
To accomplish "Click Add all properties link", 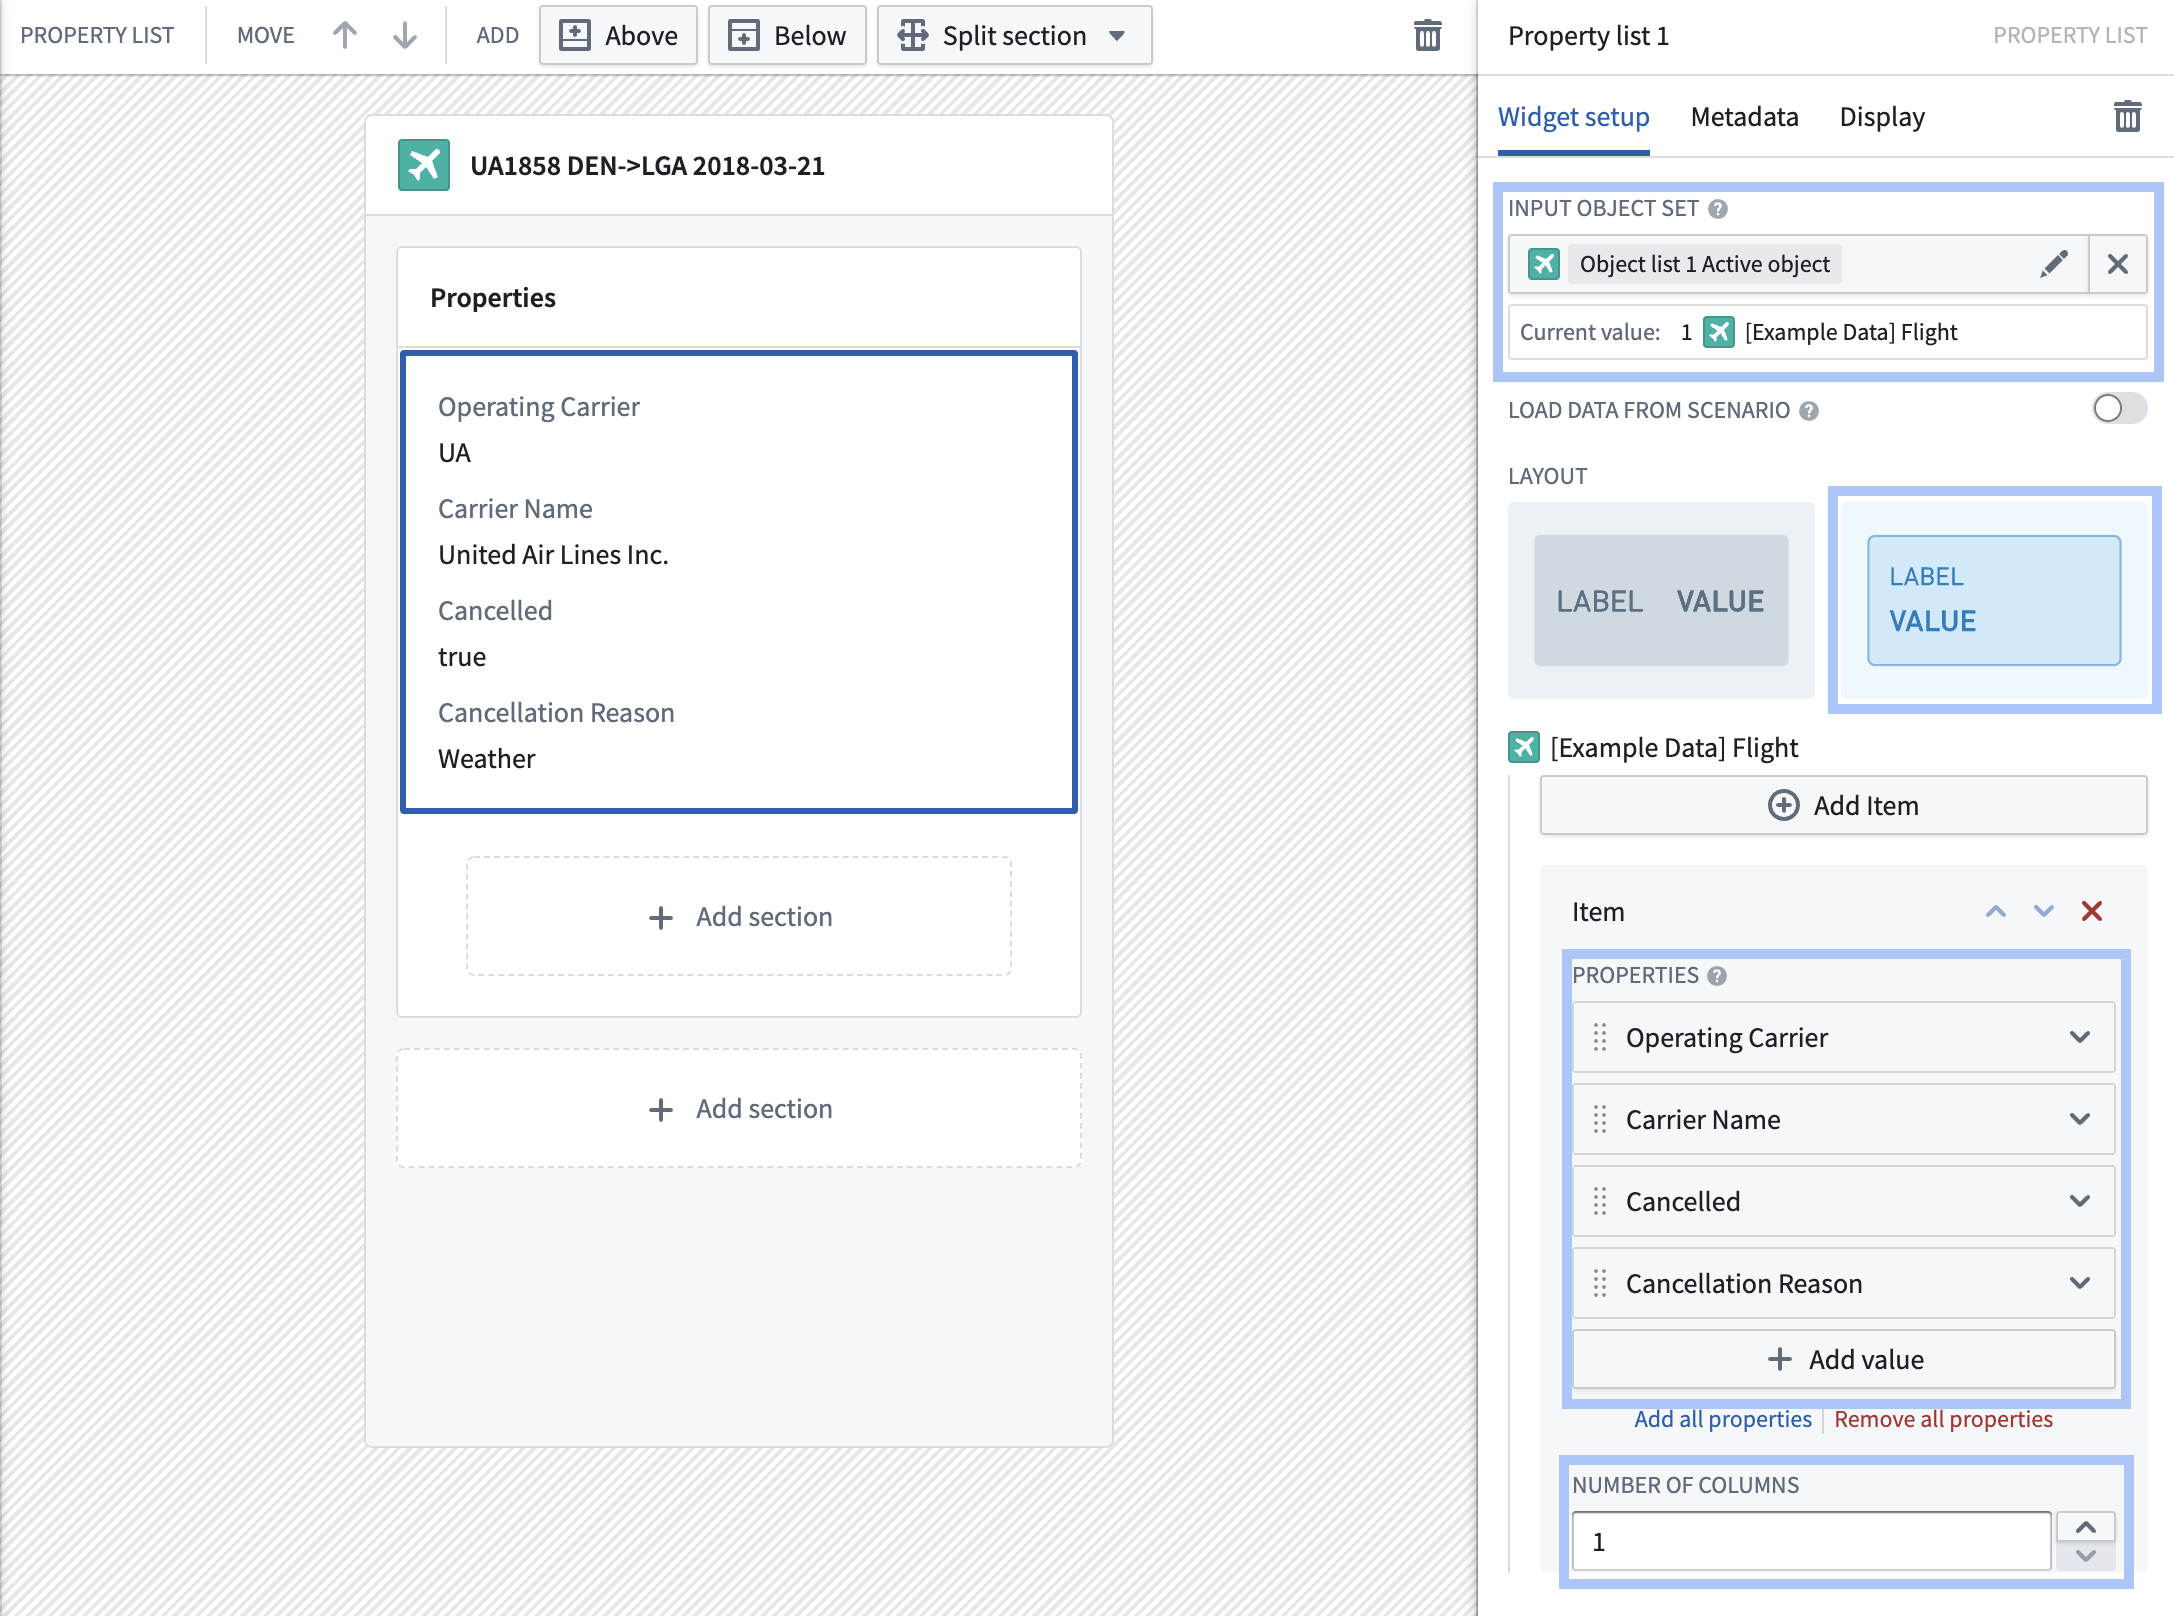I will tap(1722, 1419).
